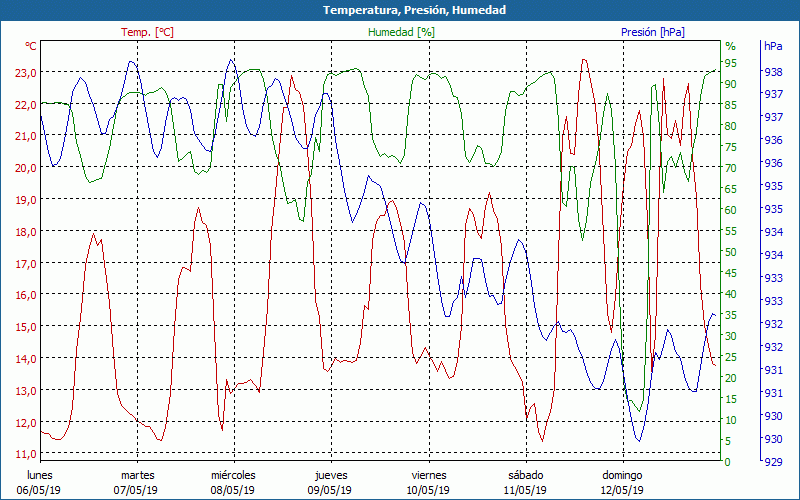Click the 35 humidity axis value
The width and height of the screenshot is (800, 500).
pos(731,315)
